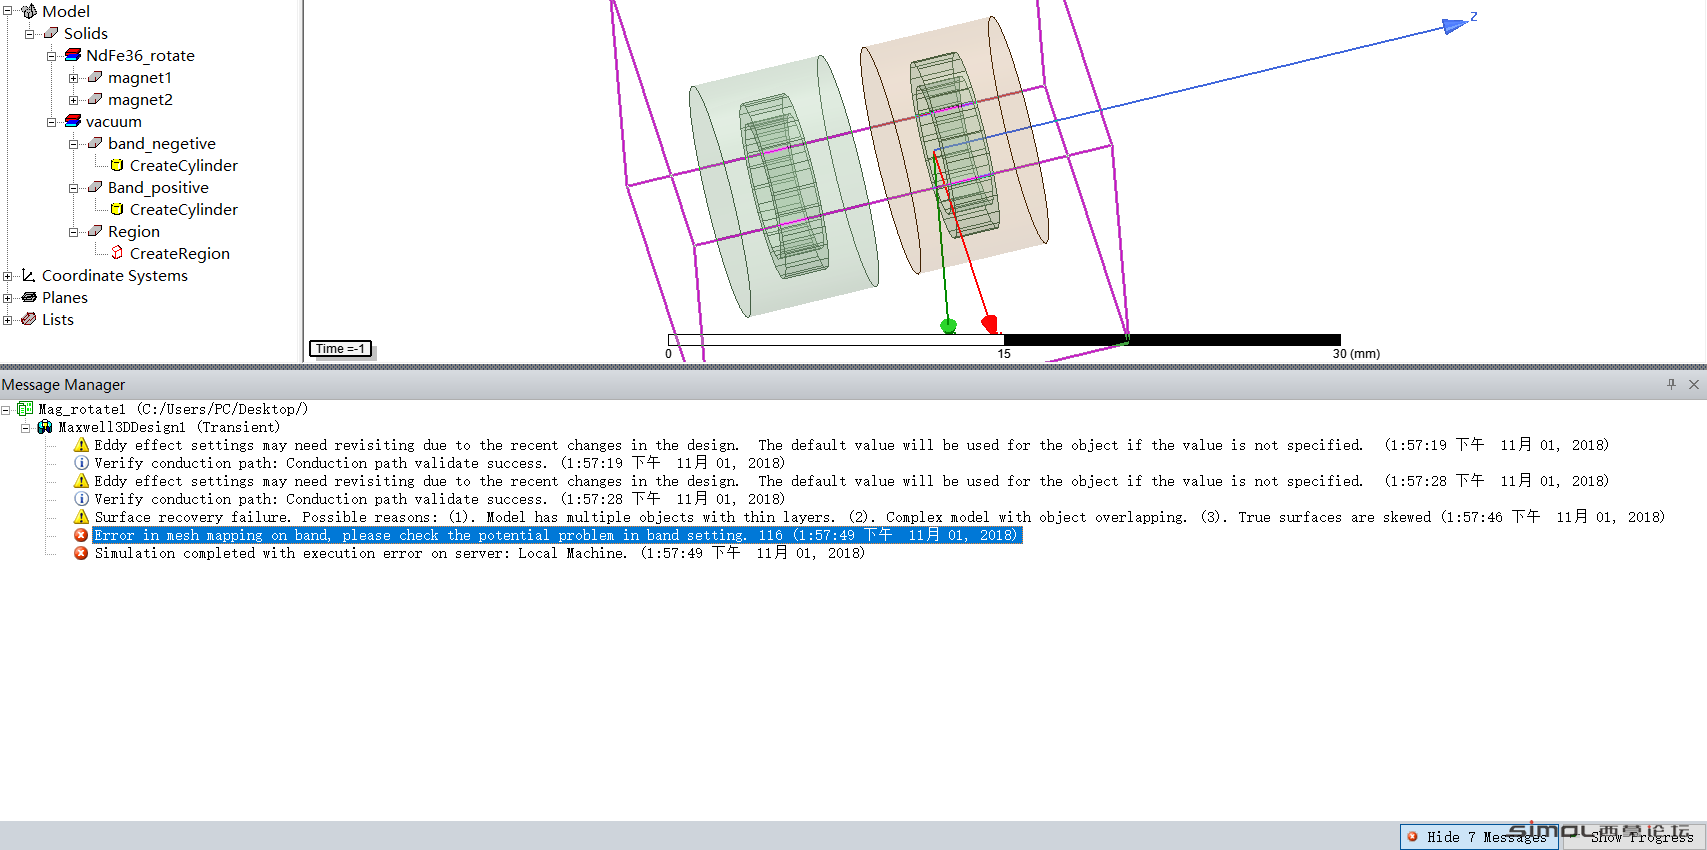Click the red X axis arrowhead
Screen dimensions: 1707x850
pyautogui.click(x=990, y=324)
